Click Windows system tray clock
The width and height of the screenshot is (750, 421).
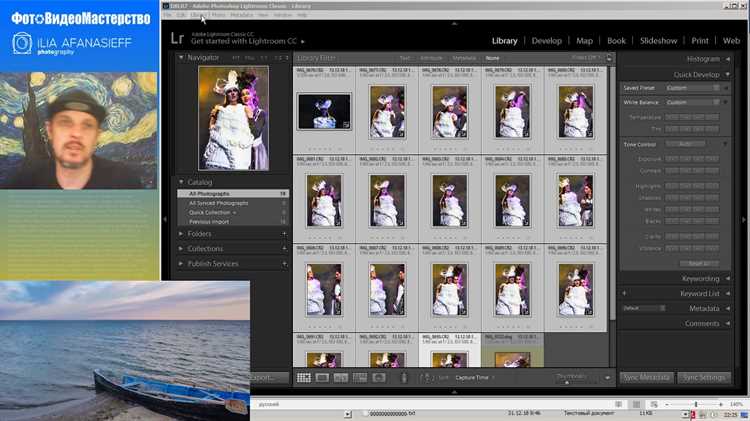(730, 415)
